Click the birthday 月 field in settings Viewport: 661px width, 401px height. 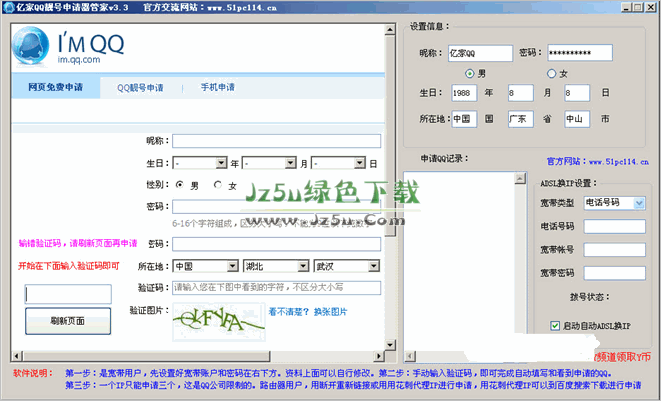(x=521, y=93)
